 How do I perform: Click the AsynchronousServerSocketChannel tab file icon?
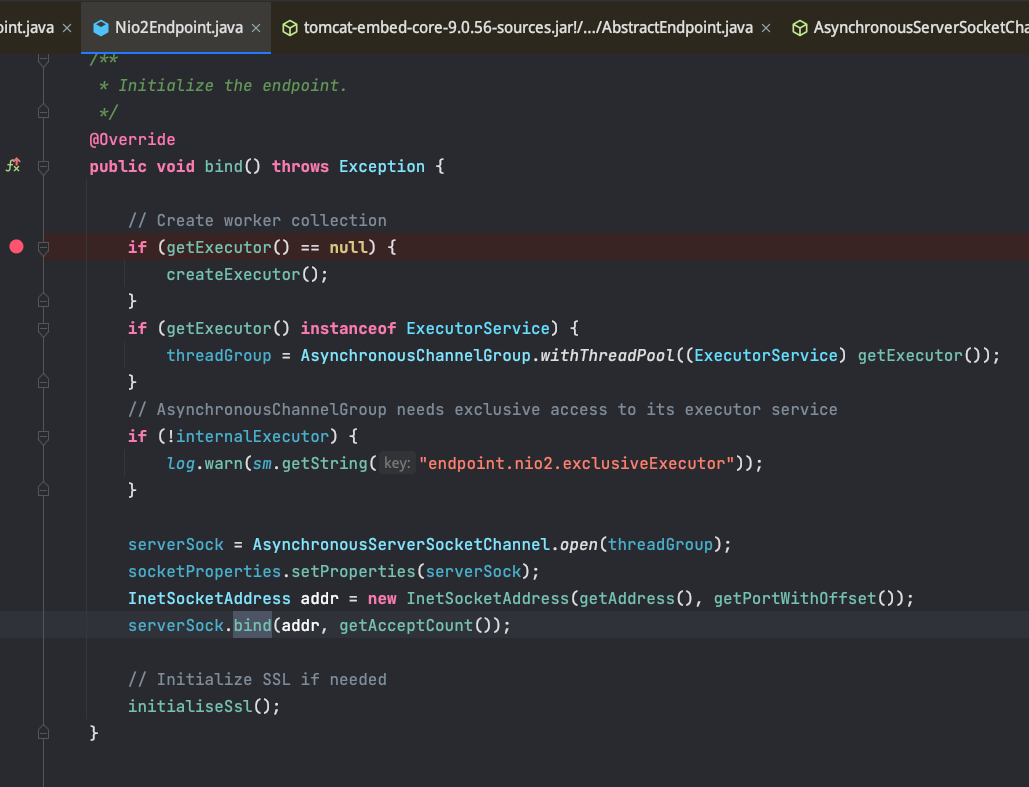click(x=799, y=28)
